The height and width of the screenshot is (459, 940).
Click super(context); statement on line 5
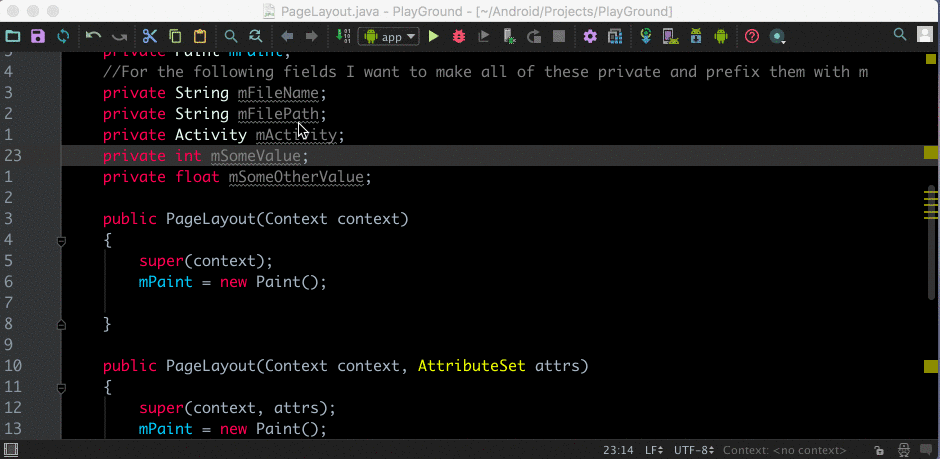(206, 261)
